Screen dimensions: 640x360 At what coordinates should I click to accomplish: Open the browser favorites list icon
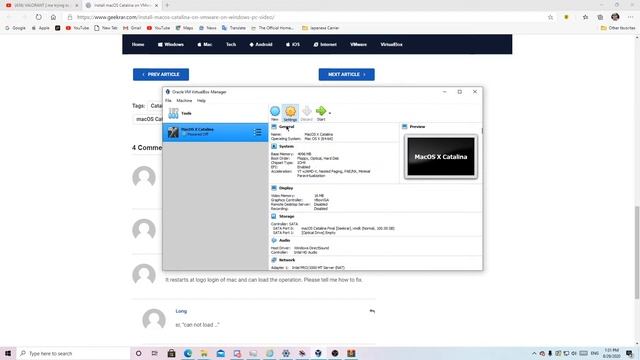(x=585, y=17)
